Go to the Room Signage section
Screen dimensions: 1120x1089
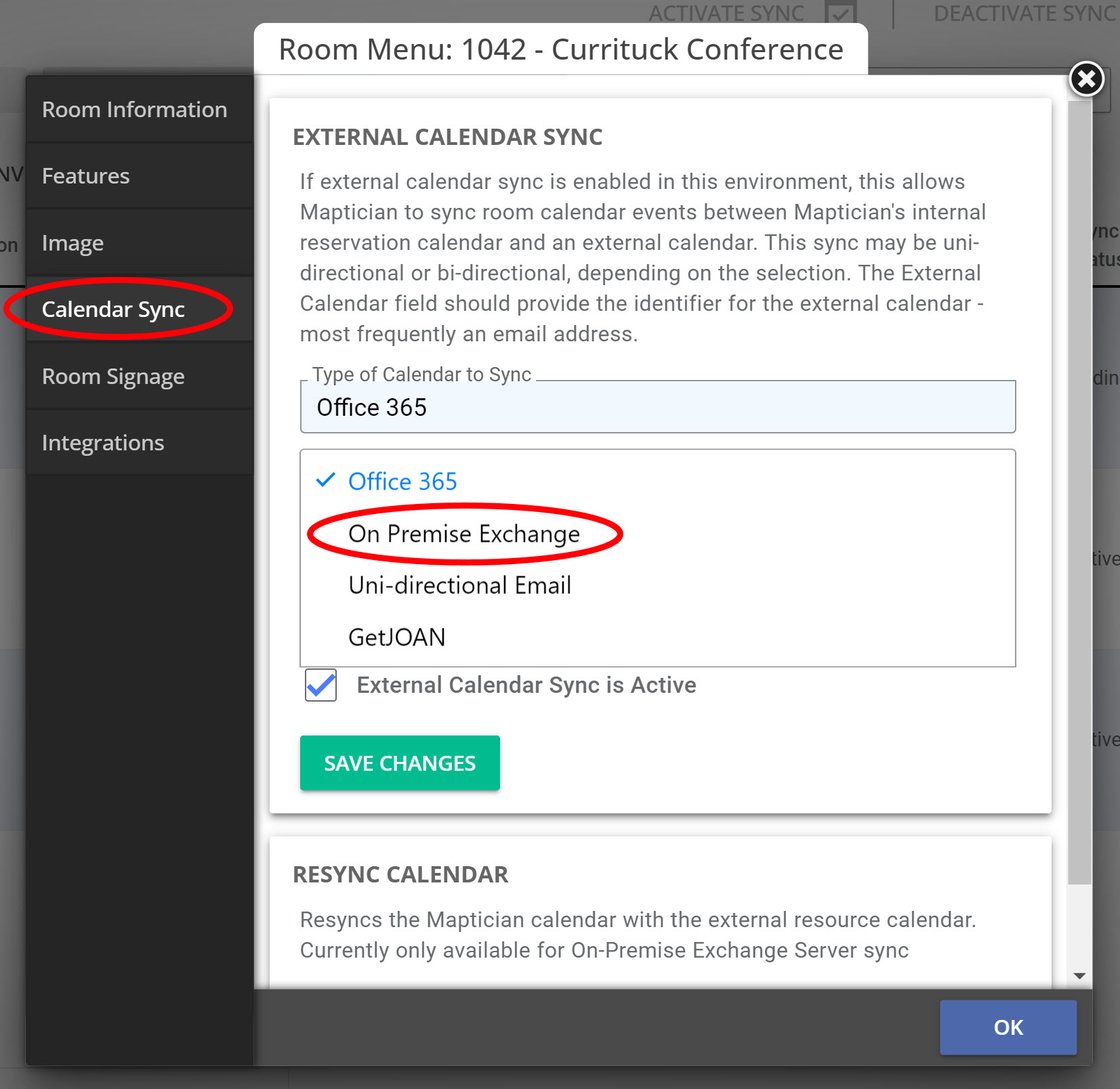point(113,377)
